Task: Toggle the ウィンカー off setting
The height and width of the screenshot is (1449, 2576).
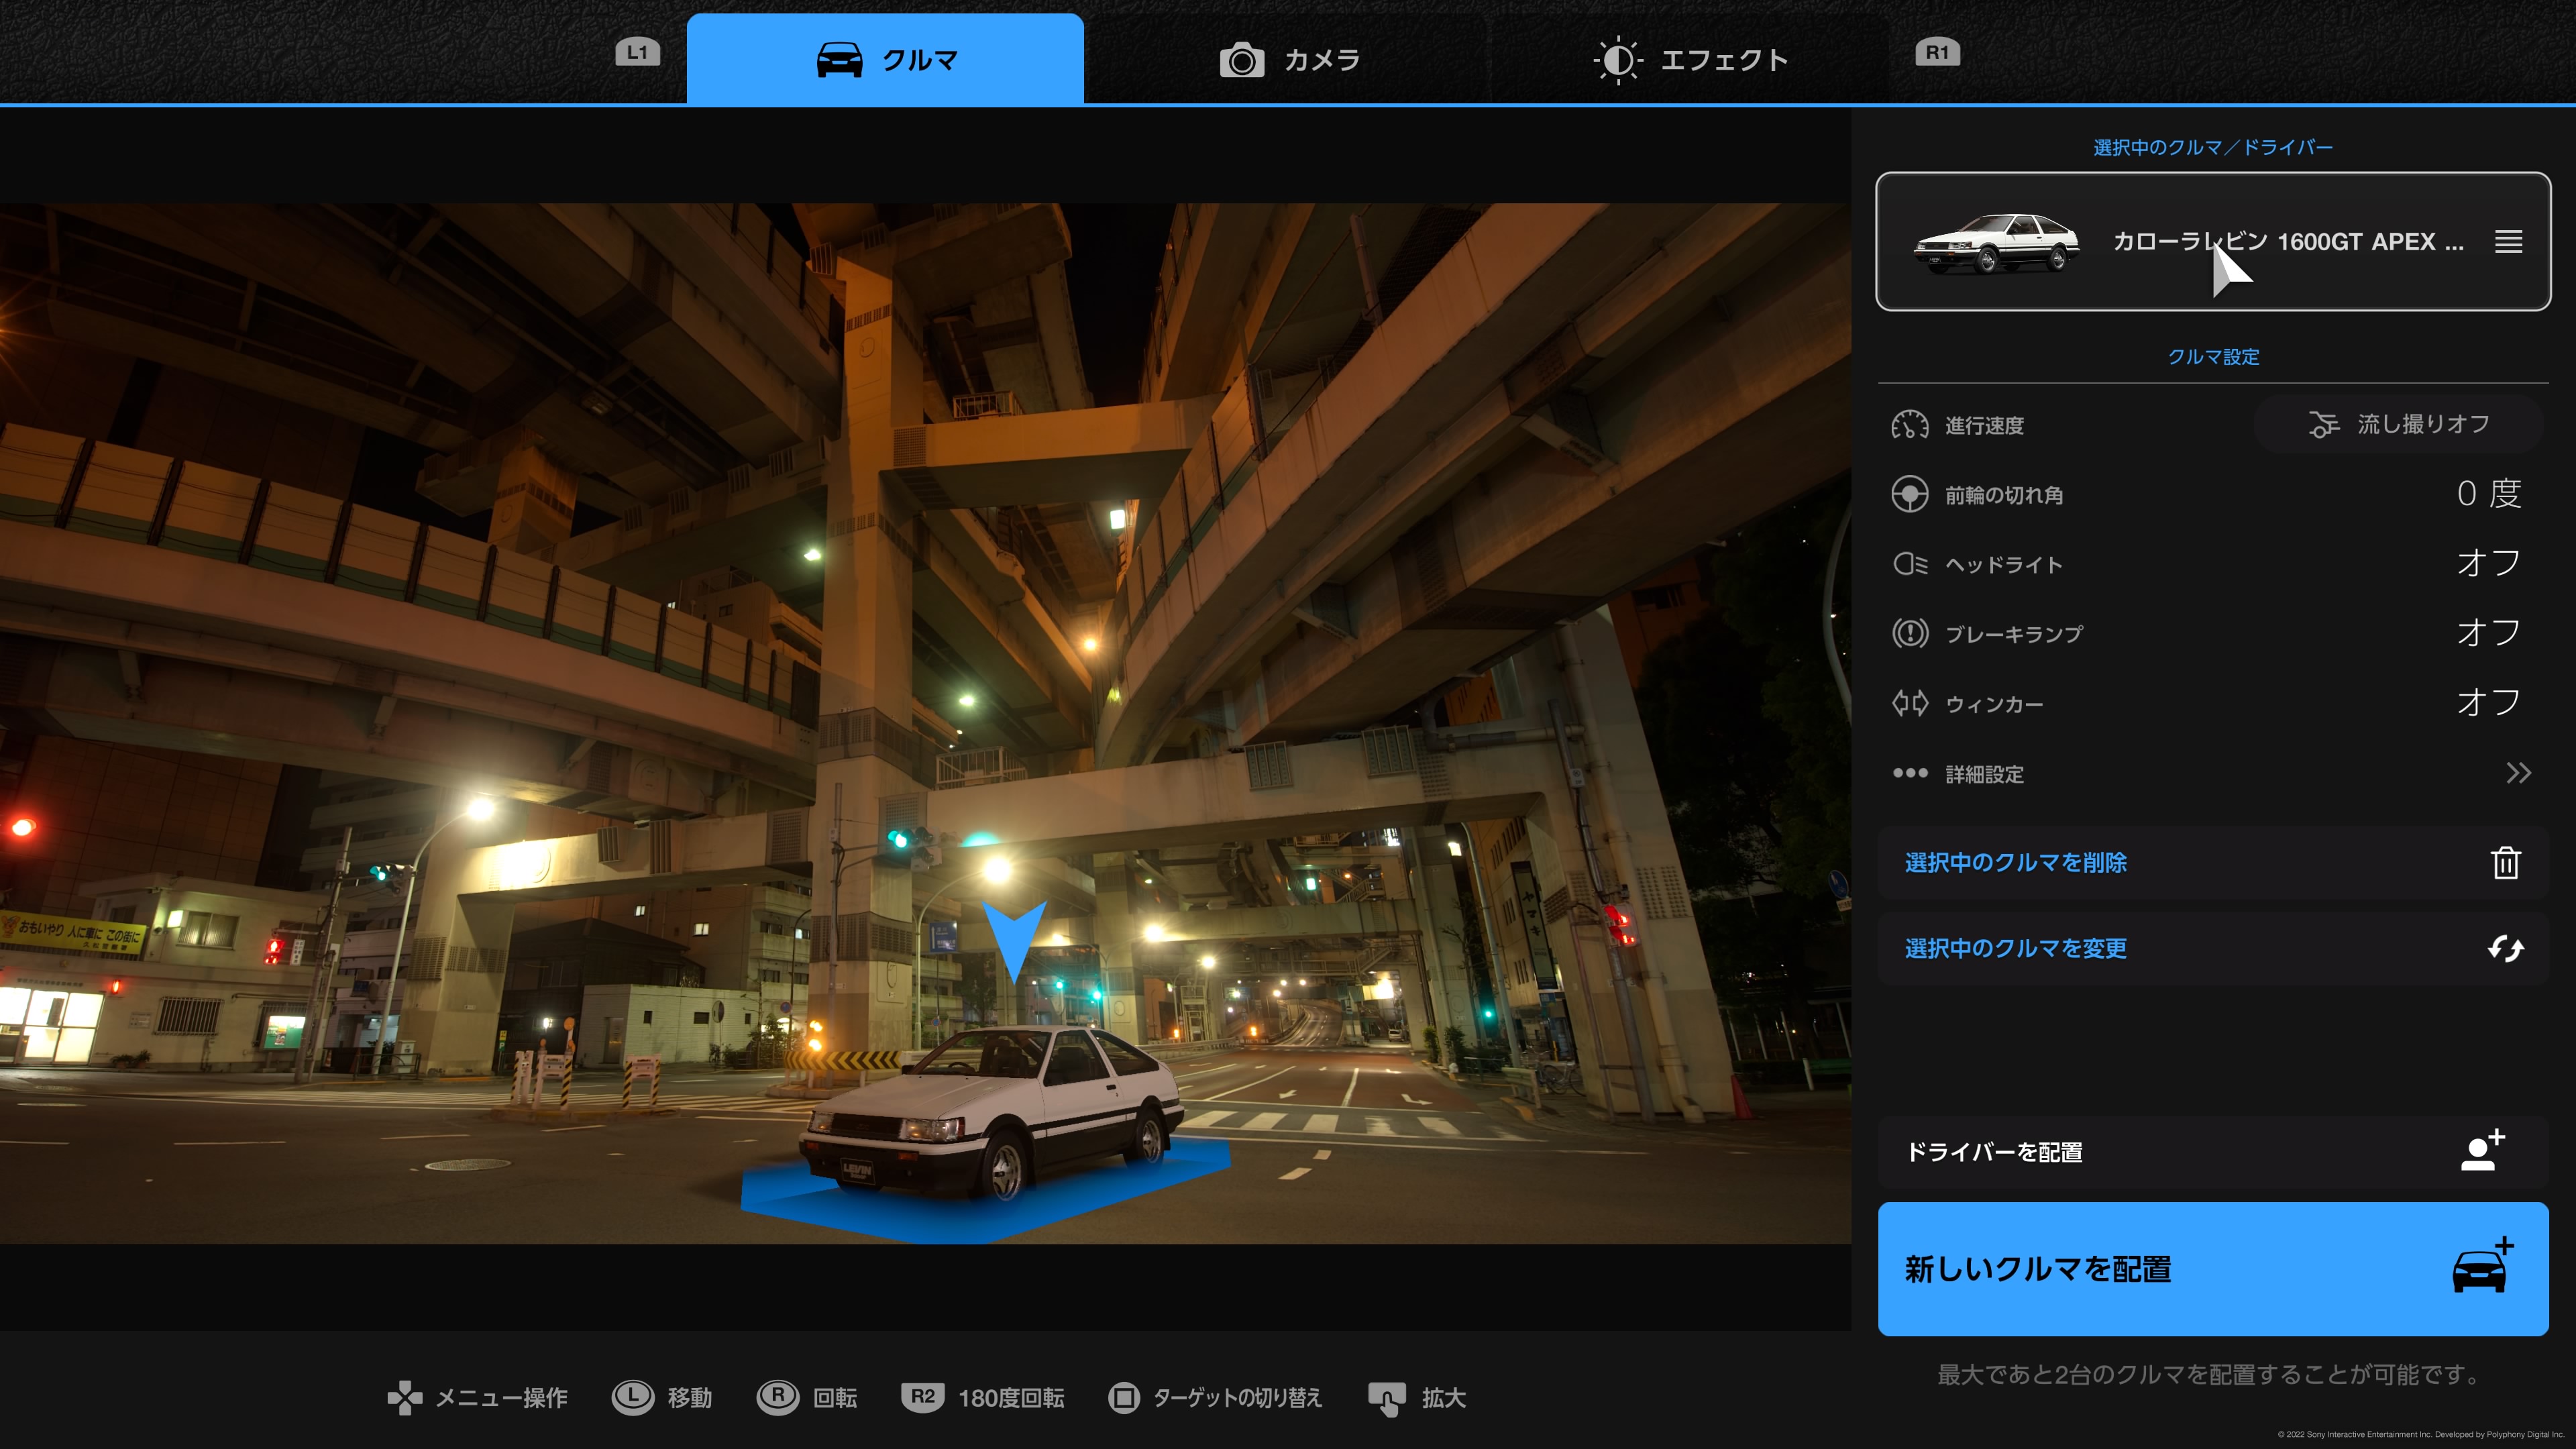Action: click(x=2488, y=703)
